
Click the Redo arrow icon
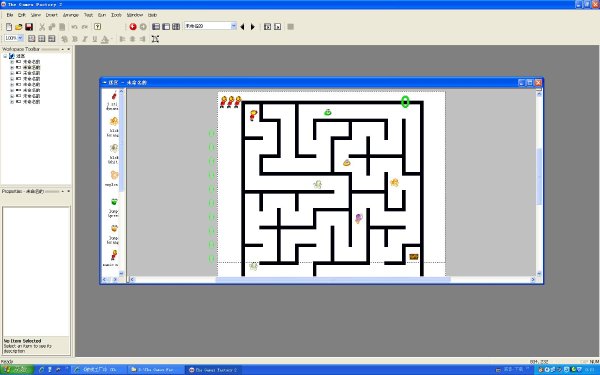pyautogui.click(x=85, y=27)
